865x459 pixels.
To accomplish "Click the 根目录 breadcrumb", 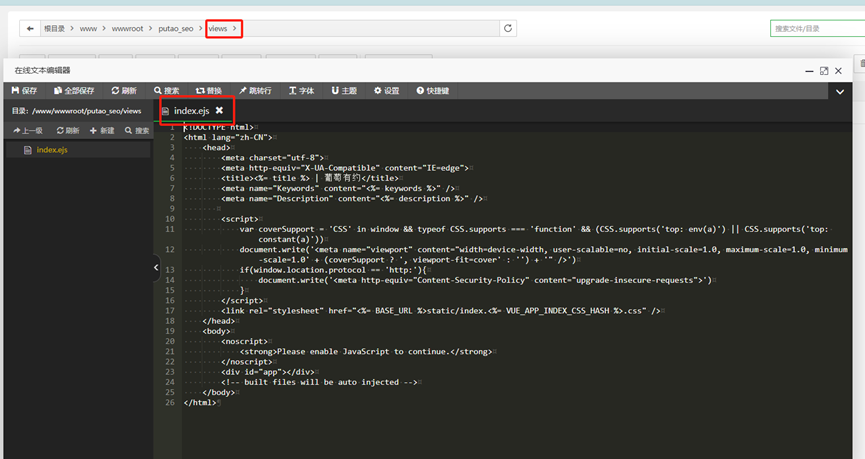I will 54,29.
